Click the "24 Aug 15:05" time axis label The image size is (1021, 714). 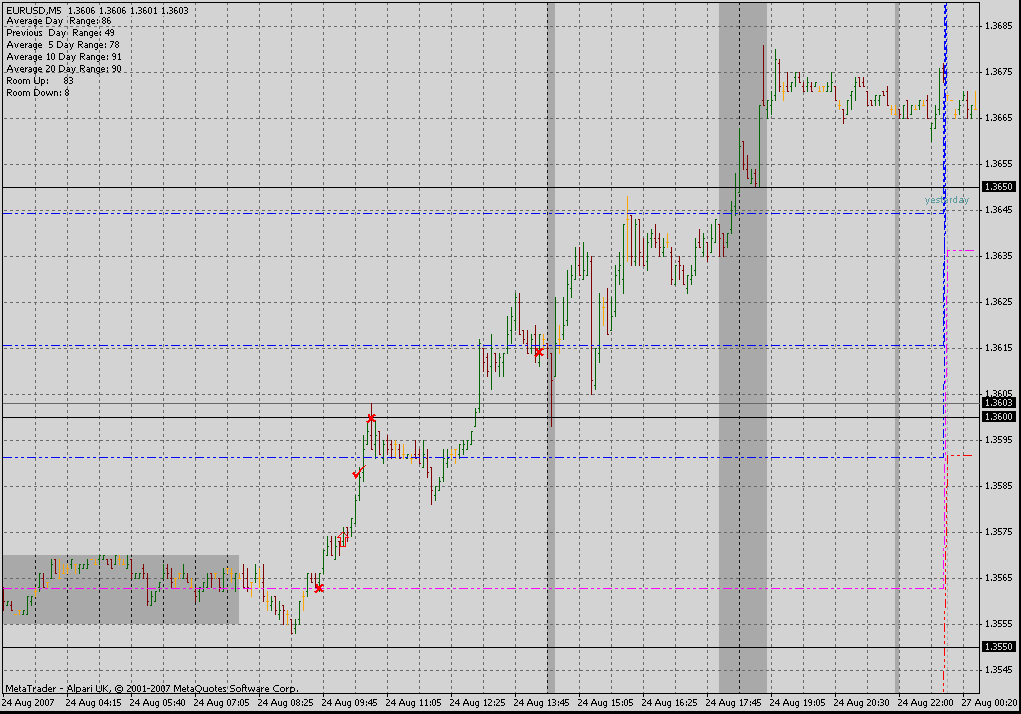pos(606,703)
